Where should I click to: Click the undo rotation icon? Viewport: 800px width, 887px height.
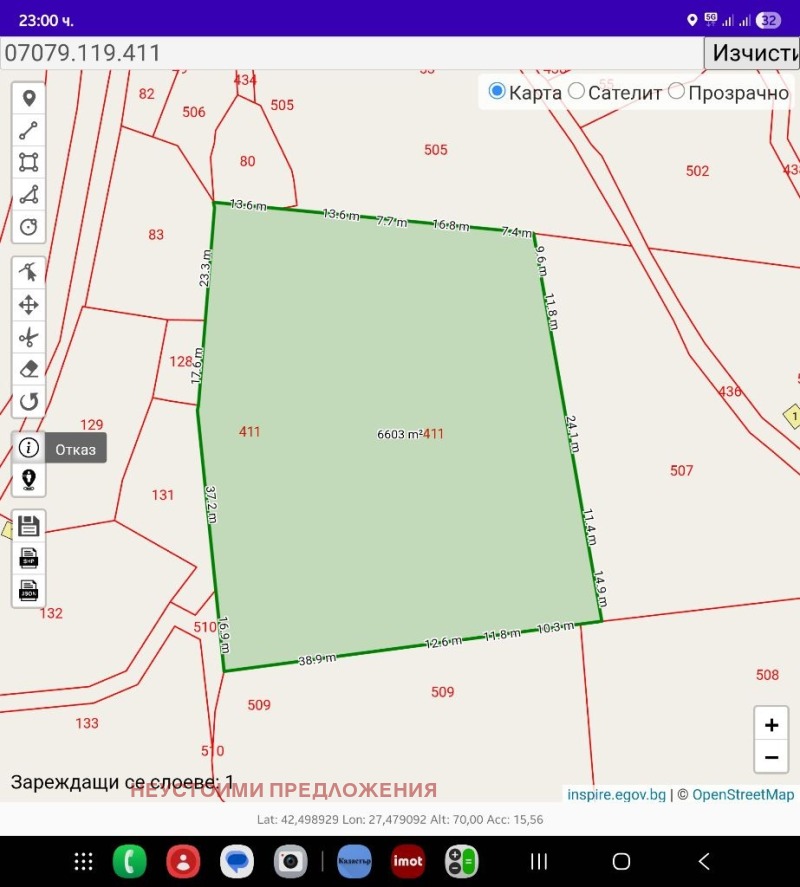28,401
